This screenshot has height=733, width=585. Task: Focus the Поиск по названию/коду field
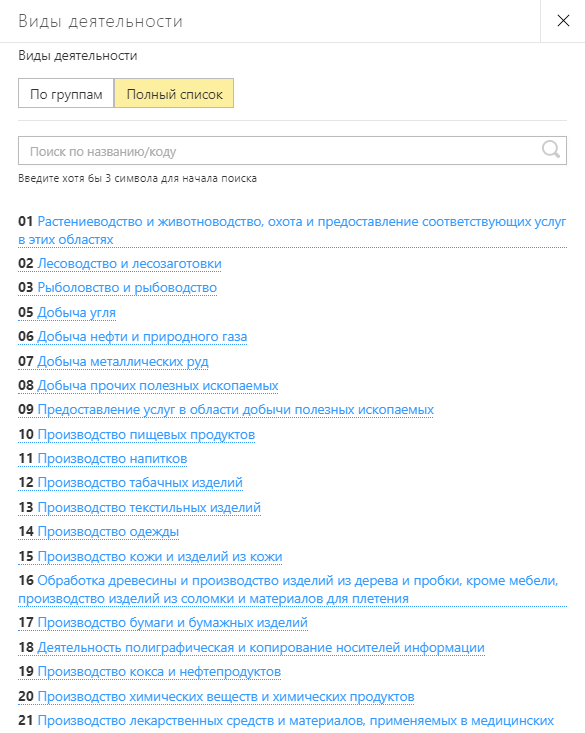[x=292, y=151]
